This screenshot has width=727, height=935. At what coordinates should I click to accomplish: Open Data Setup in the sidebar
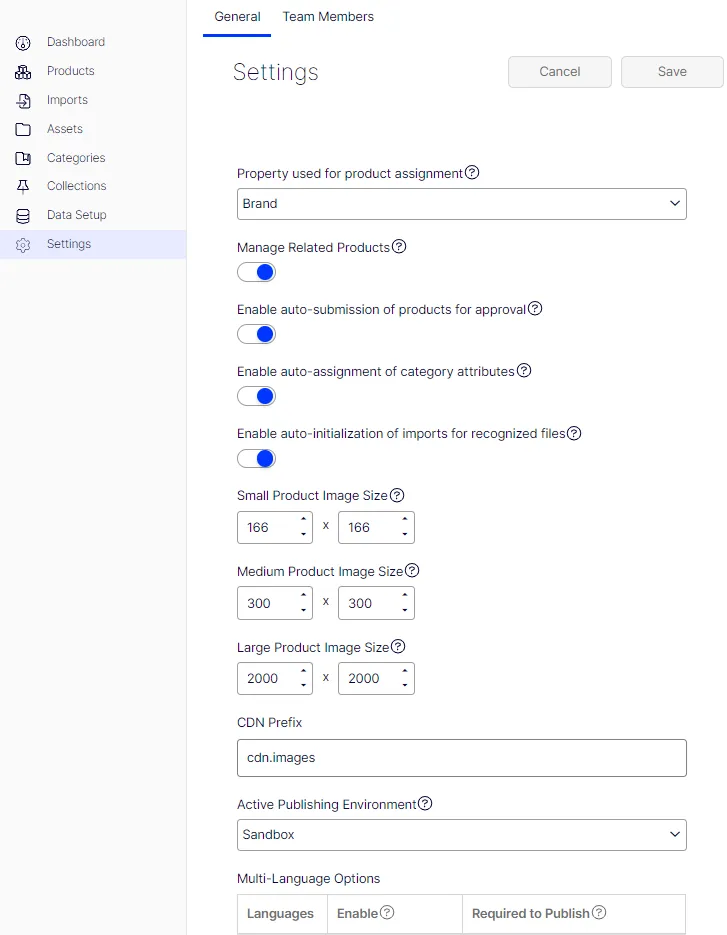(x=93, y=215)
